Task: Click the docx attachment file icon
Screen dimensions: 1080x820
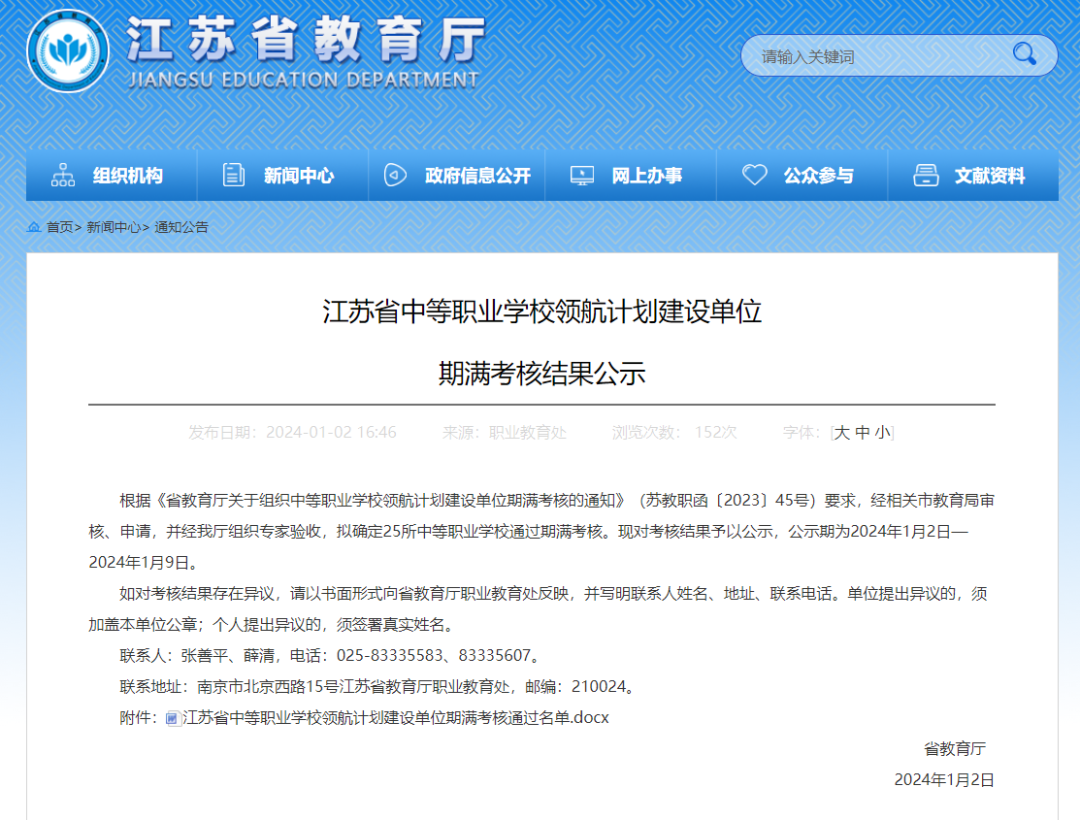Action: coord(173,718)
